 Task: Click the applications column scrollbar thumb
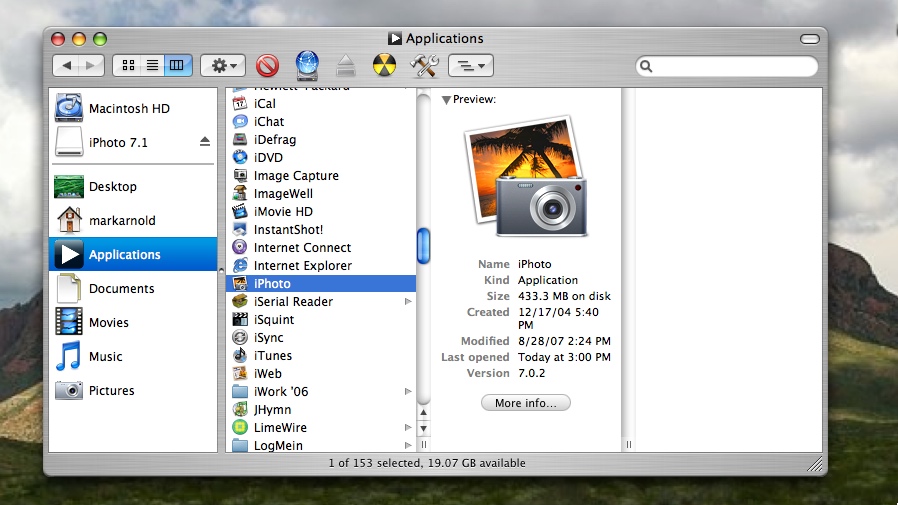423,246
